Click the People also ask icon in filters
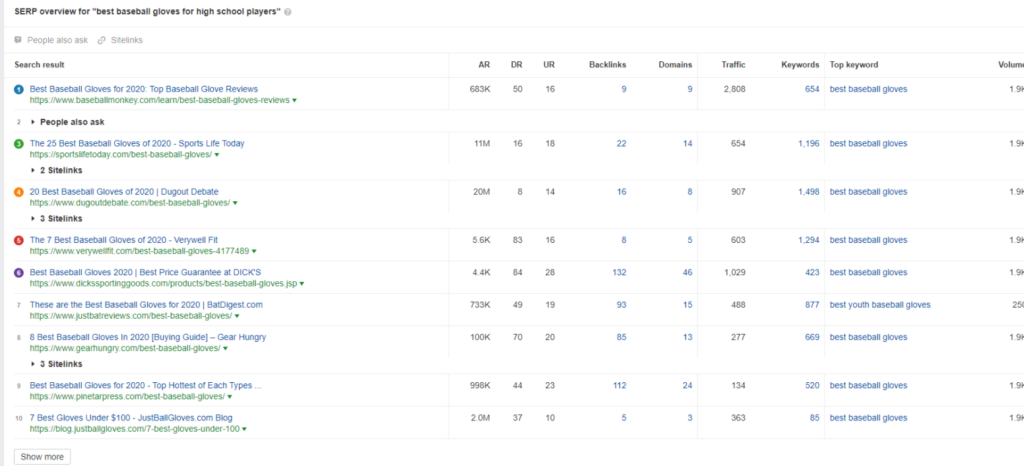 coord(19,40)
